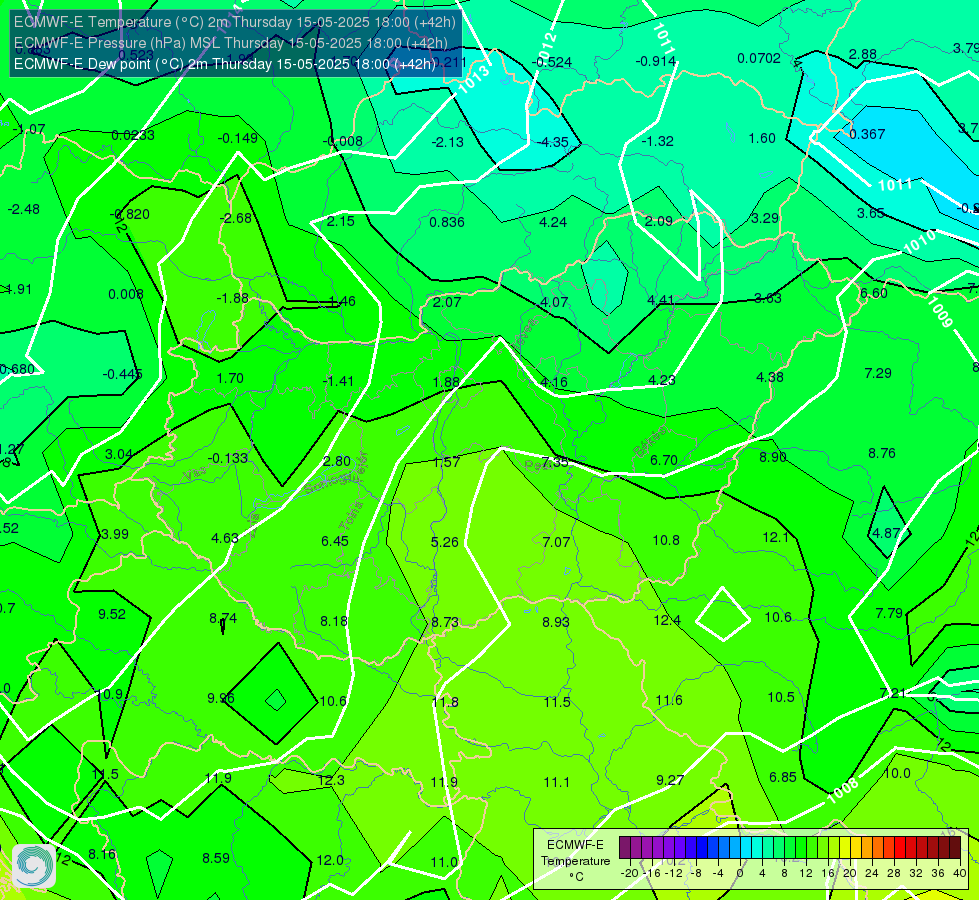Screen dimensions: 979x900
Task: Click the -0.133 dew point value
Action: pyautogui.click(x=227, y=458)
